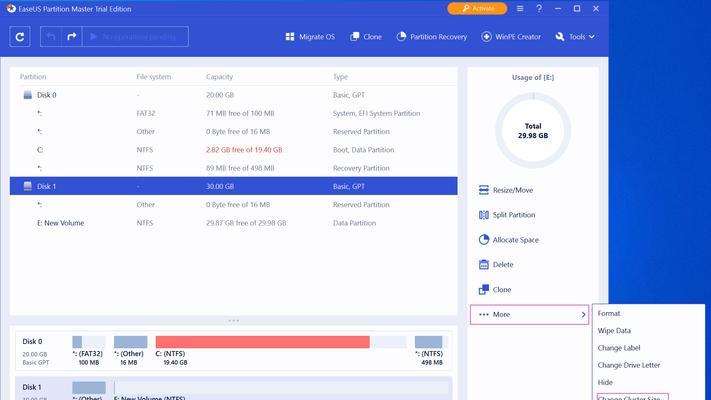
Task: Choose Format from the More menu
Action: (609, 313)
